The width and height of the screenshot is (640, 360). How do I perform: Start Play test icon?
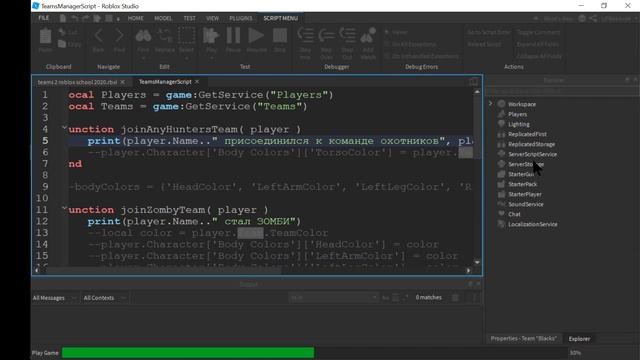tap(211, 36)
